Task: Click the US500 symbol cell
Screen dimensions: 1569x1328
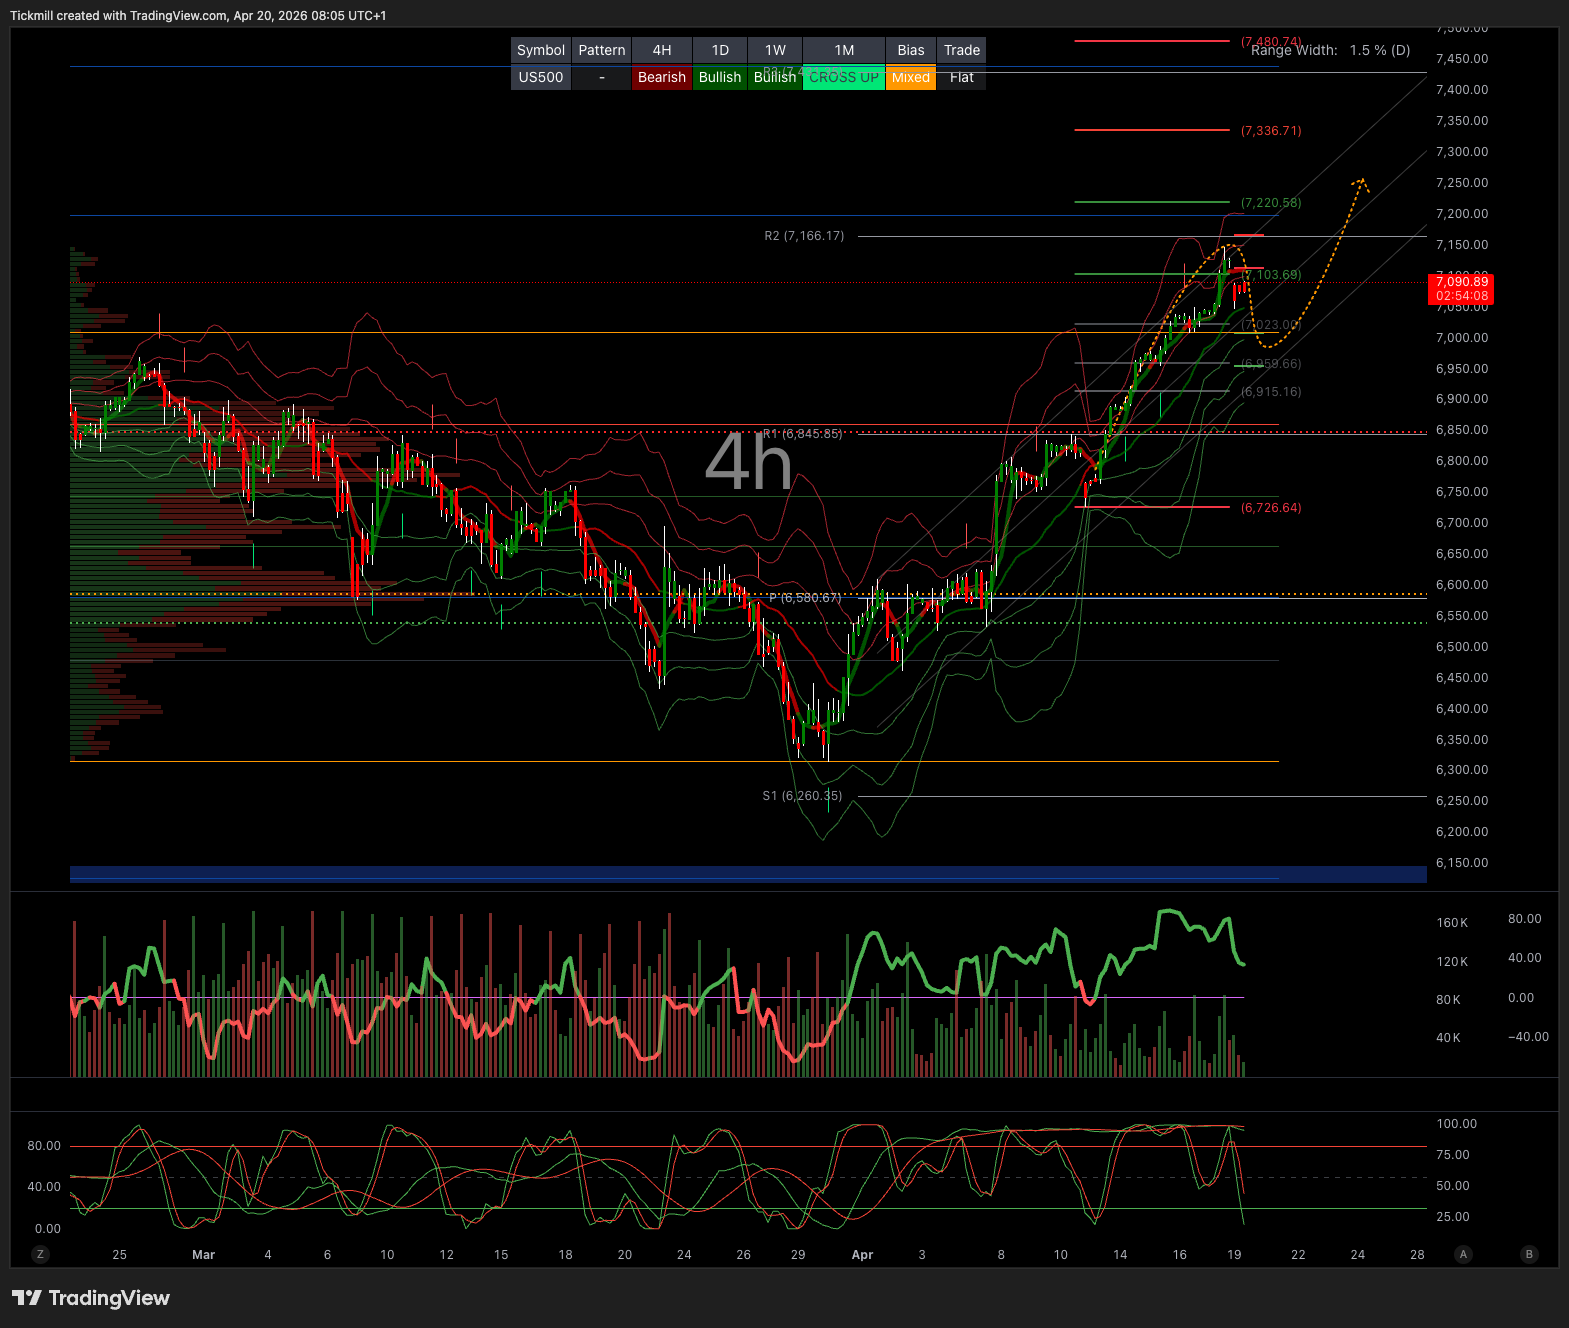Action: click(540, 77)
